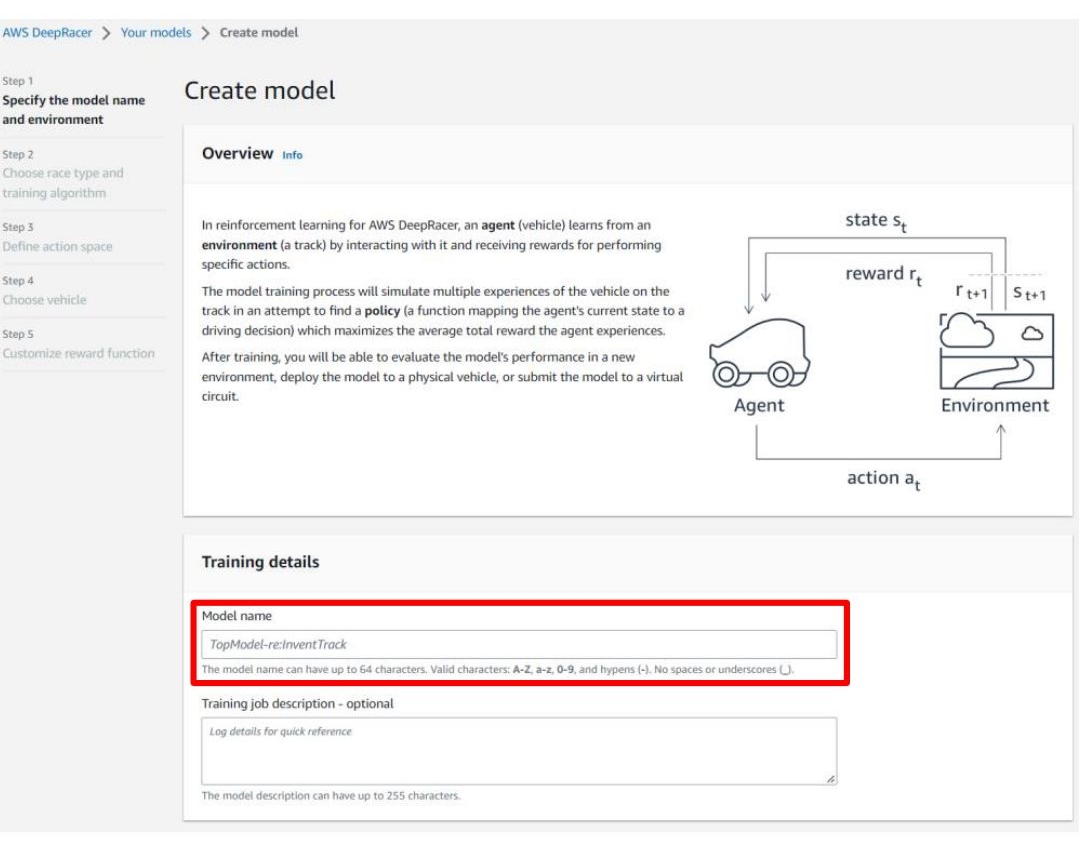Go back to Your models page
Screen dimensions: 1090x843
[x=156, y=33]
